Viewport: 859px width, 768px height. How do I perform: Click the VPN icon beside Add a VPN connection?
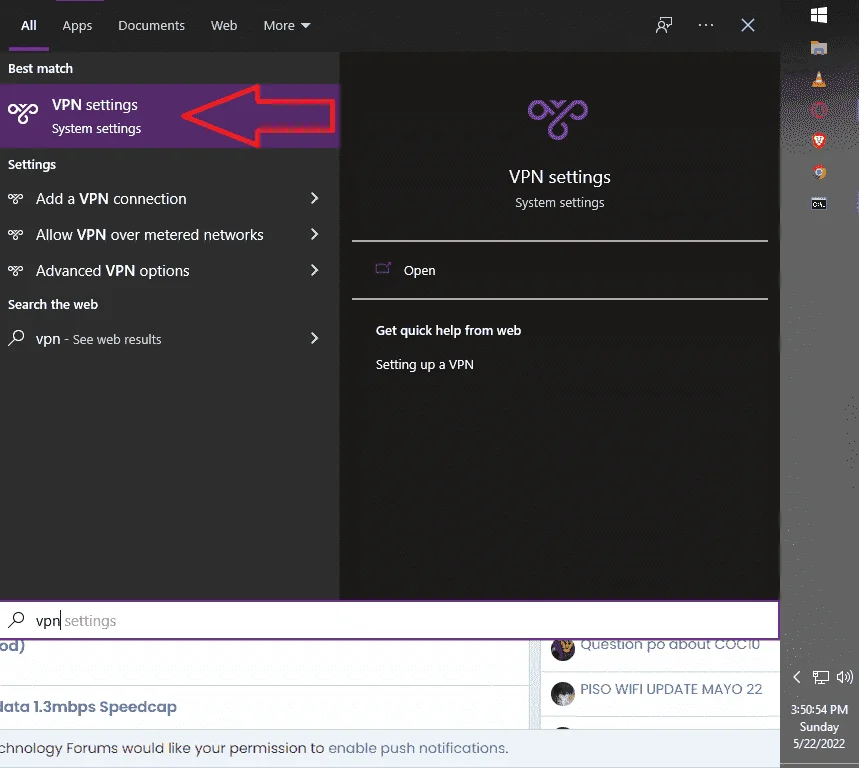tap(16, 198)
